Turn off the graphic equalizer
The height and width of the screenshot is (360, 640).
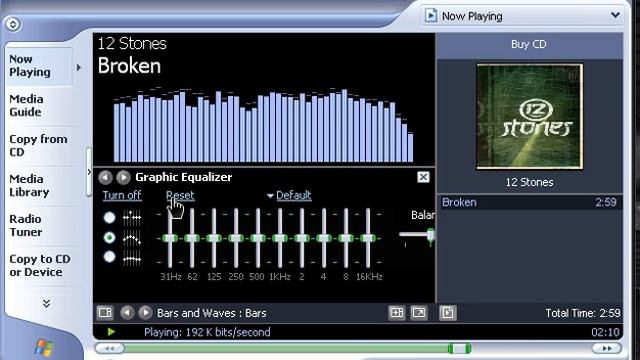(122, 196)
